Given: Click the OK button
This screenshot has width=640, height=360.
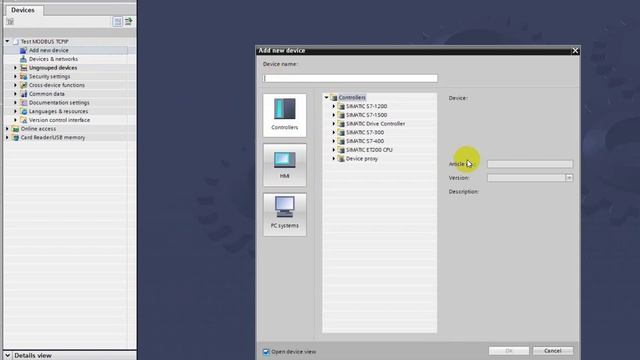Looking at the screenshot, I should point(509,351).
